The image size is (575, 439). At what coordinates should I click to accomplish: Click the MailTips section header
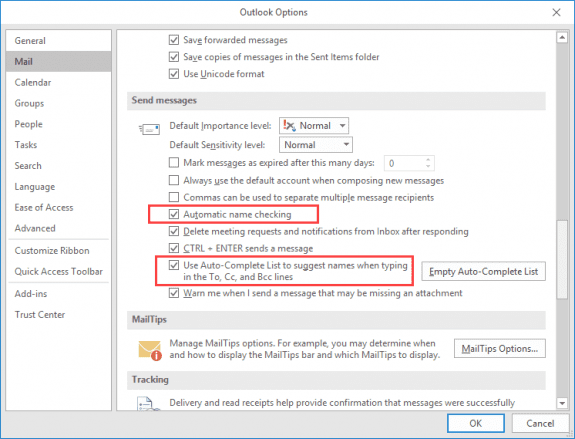pos(336,319)
